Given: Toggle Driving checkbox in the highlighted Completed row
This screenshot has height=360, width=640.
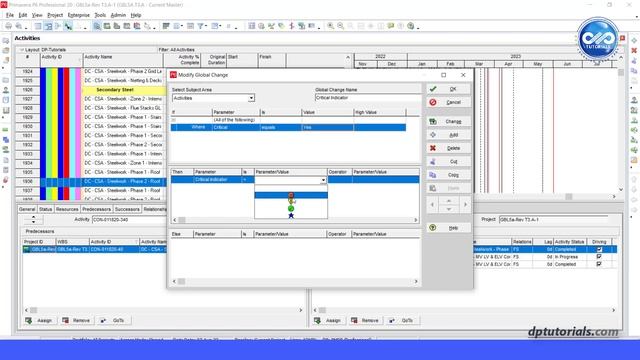Looking at the screenshot, I should click(x=599, y=249).
